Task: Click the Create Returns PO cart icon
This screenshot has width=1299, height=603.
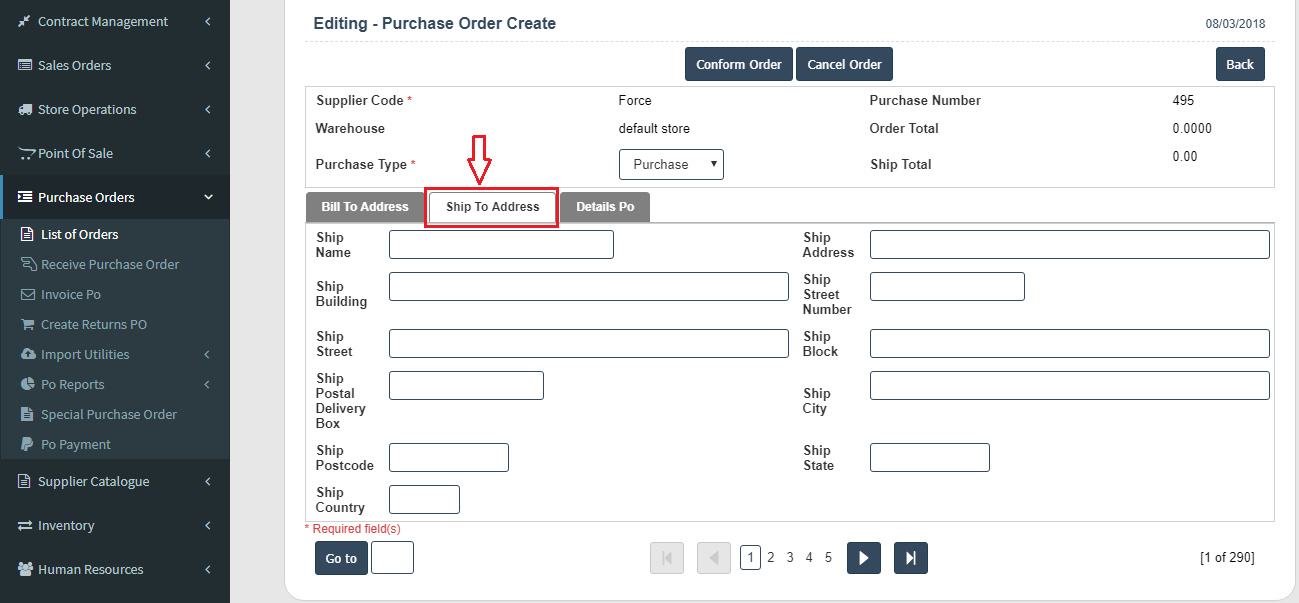Action: pos(28,325)
